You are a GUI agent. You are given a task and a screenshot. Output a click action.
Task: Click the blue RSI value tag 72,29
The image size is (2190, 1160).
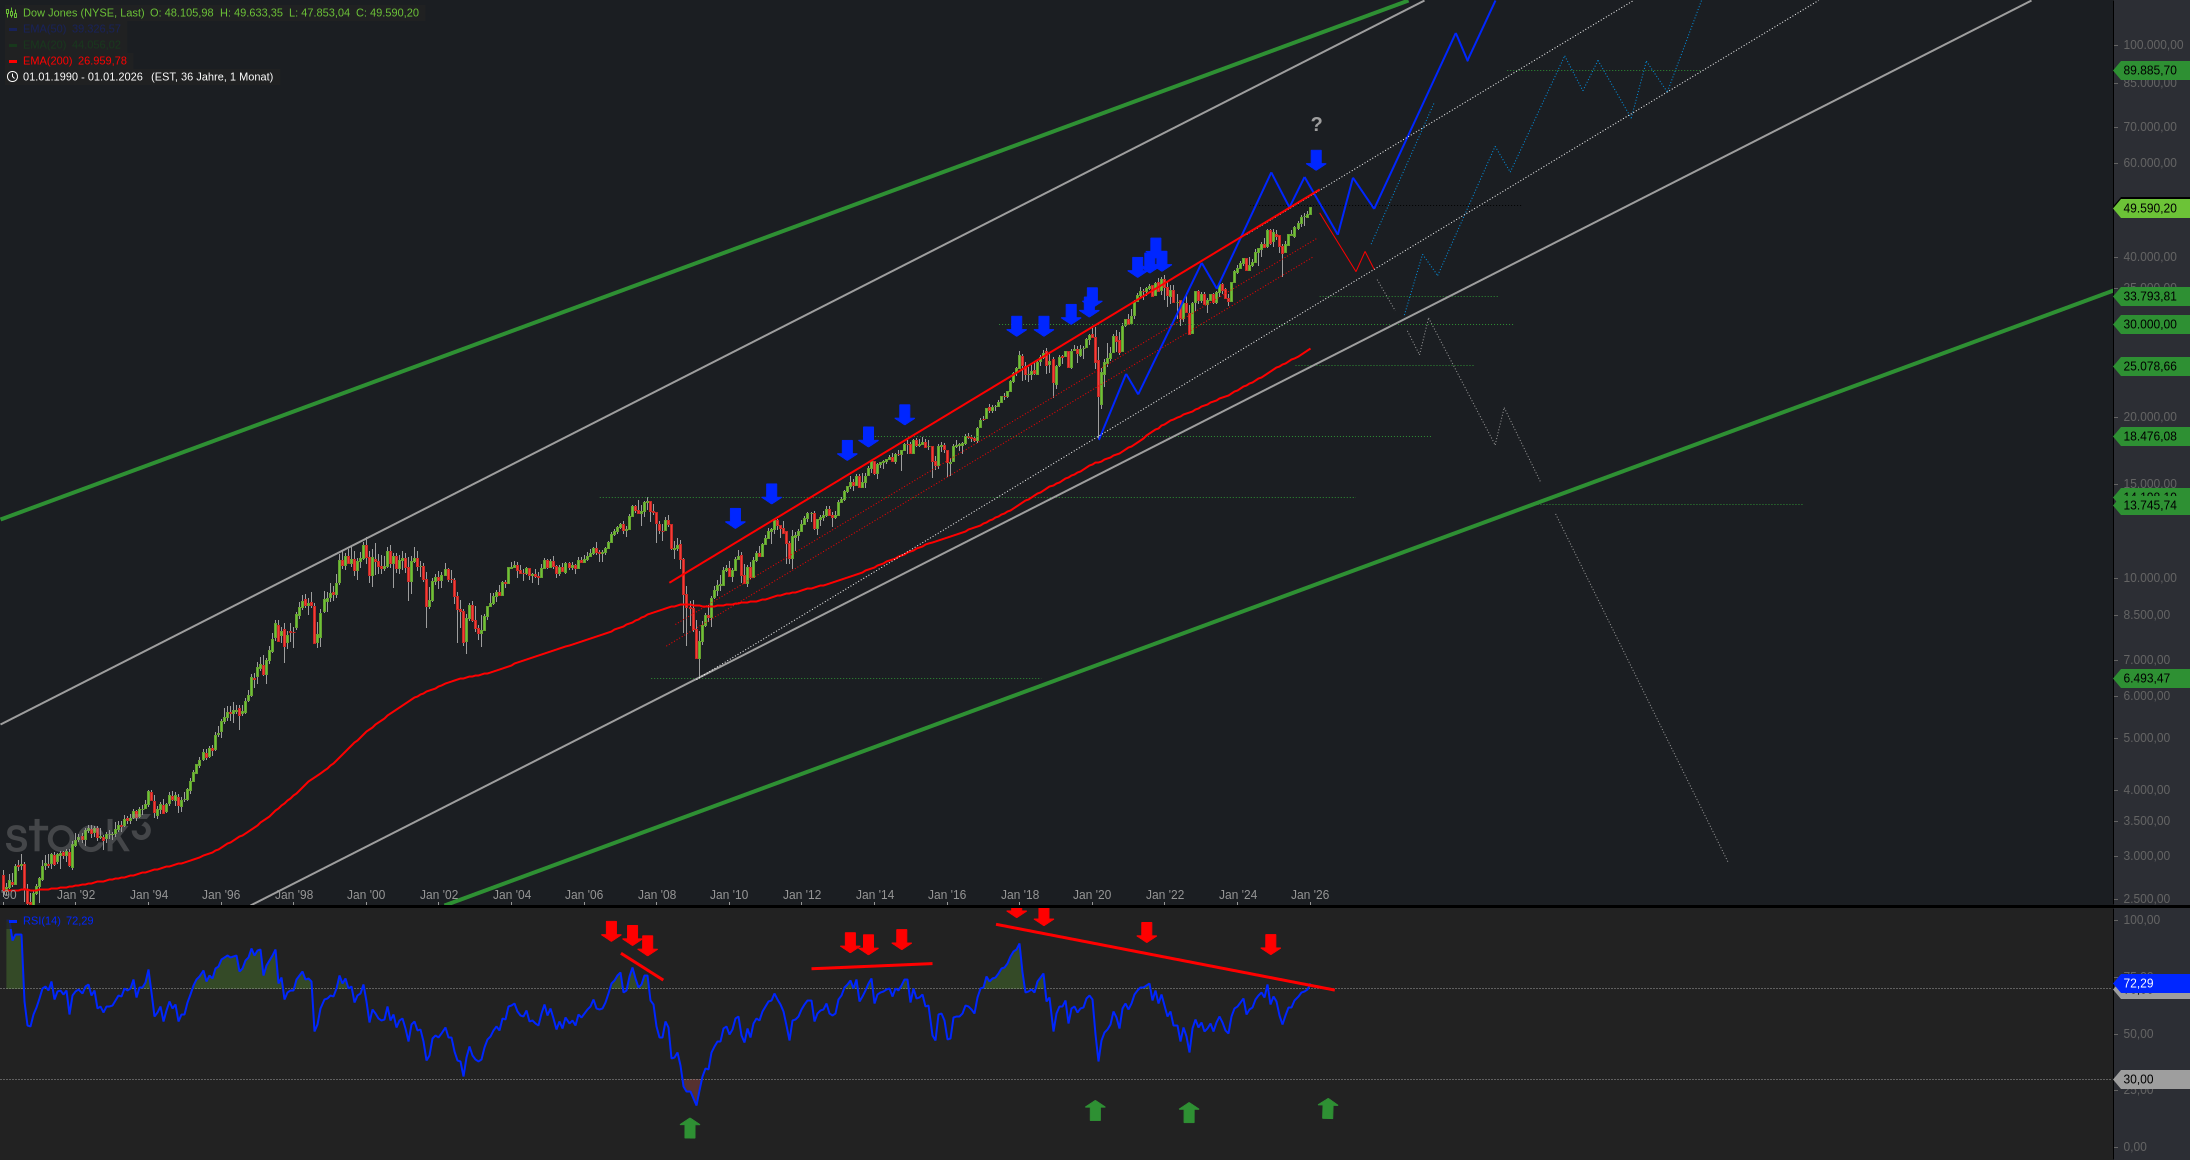click(2150, 984)
